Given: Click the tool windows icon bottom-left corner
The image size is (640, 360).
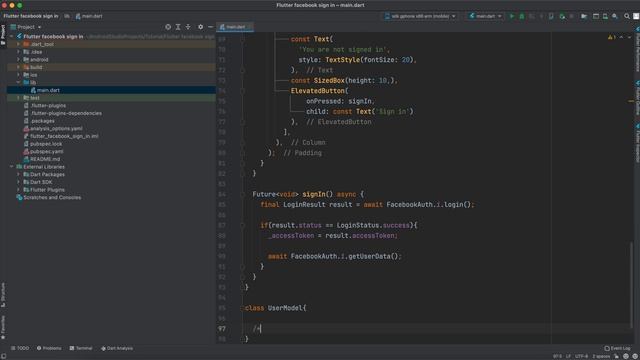Looking at the screenshot, I should point(4,356).
